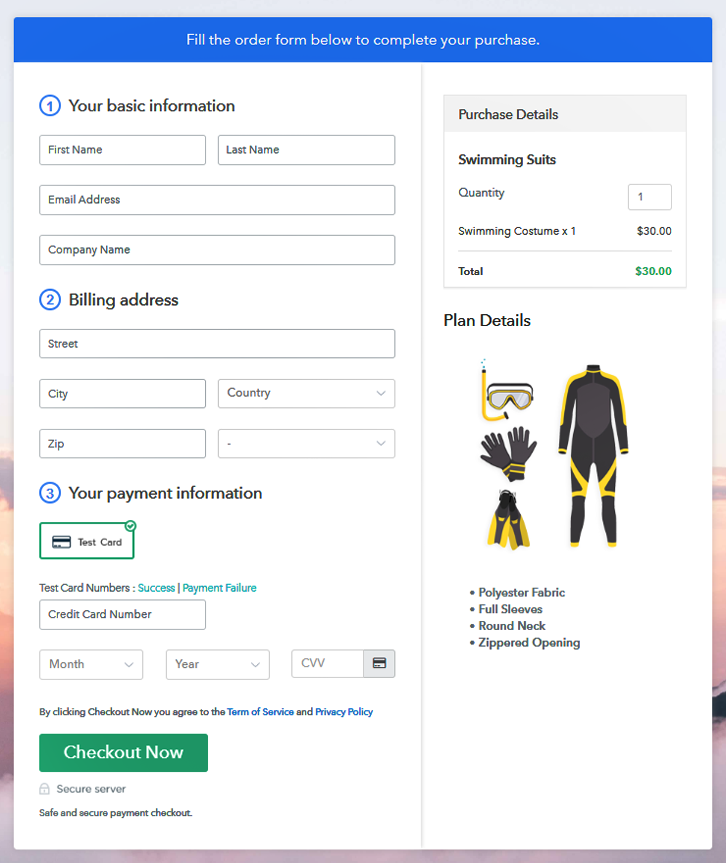The width and height of the screenshot is (726, 863).
Task: Focus the First Name field
Action: click(122, 150)
